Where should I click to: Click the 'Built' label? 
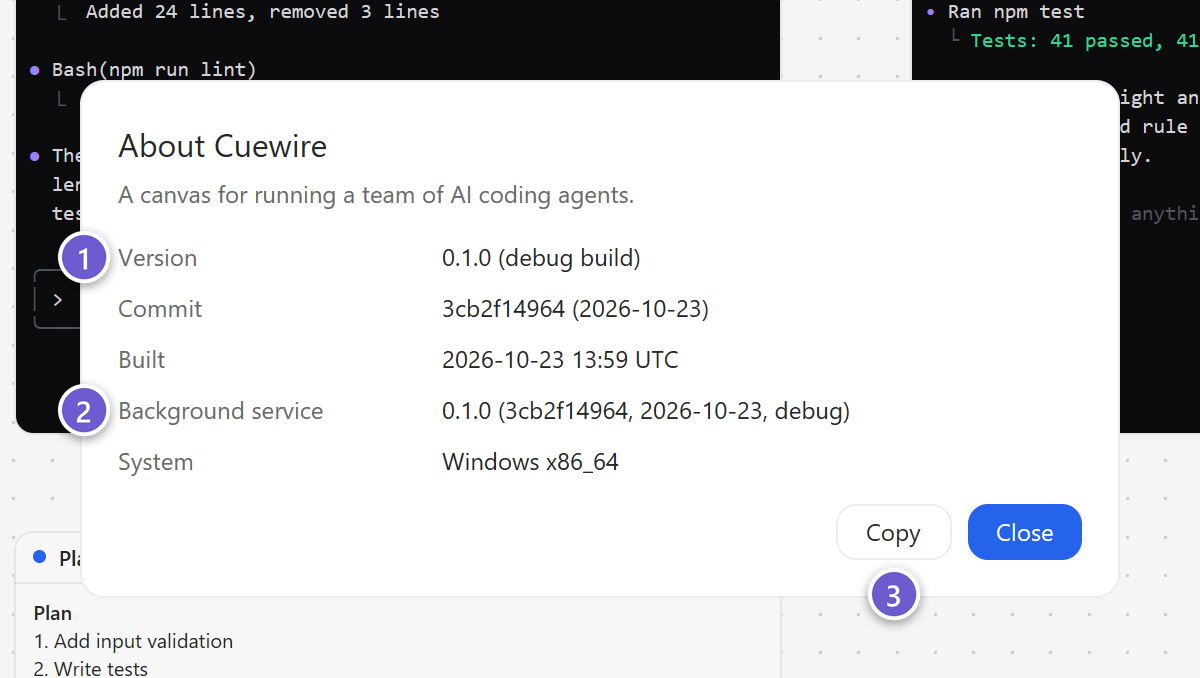click(x=142, y=360)
